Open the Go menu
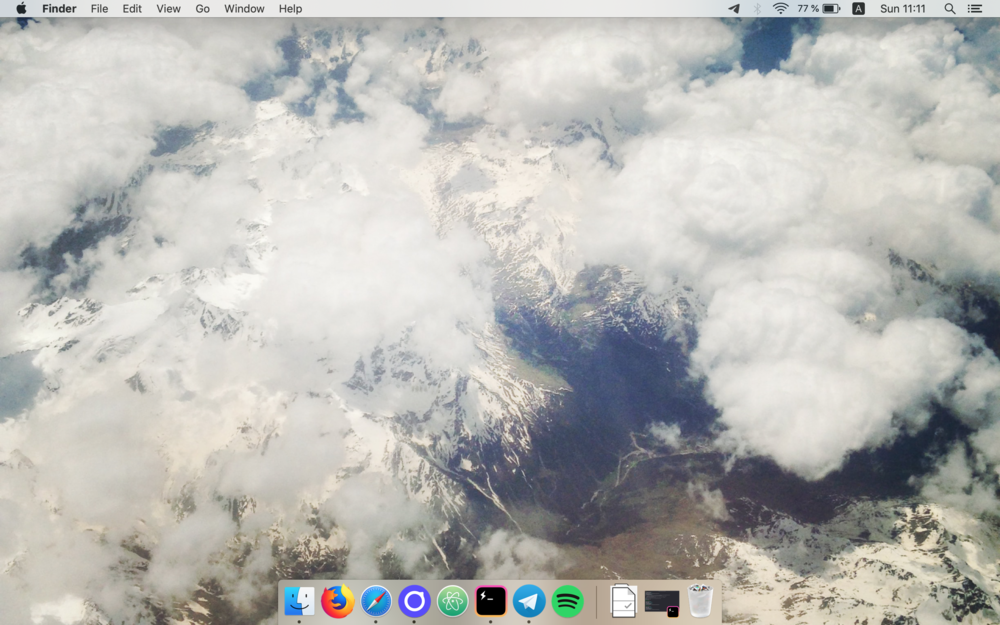The image size is (1000, 625). [x=202, y=8]
